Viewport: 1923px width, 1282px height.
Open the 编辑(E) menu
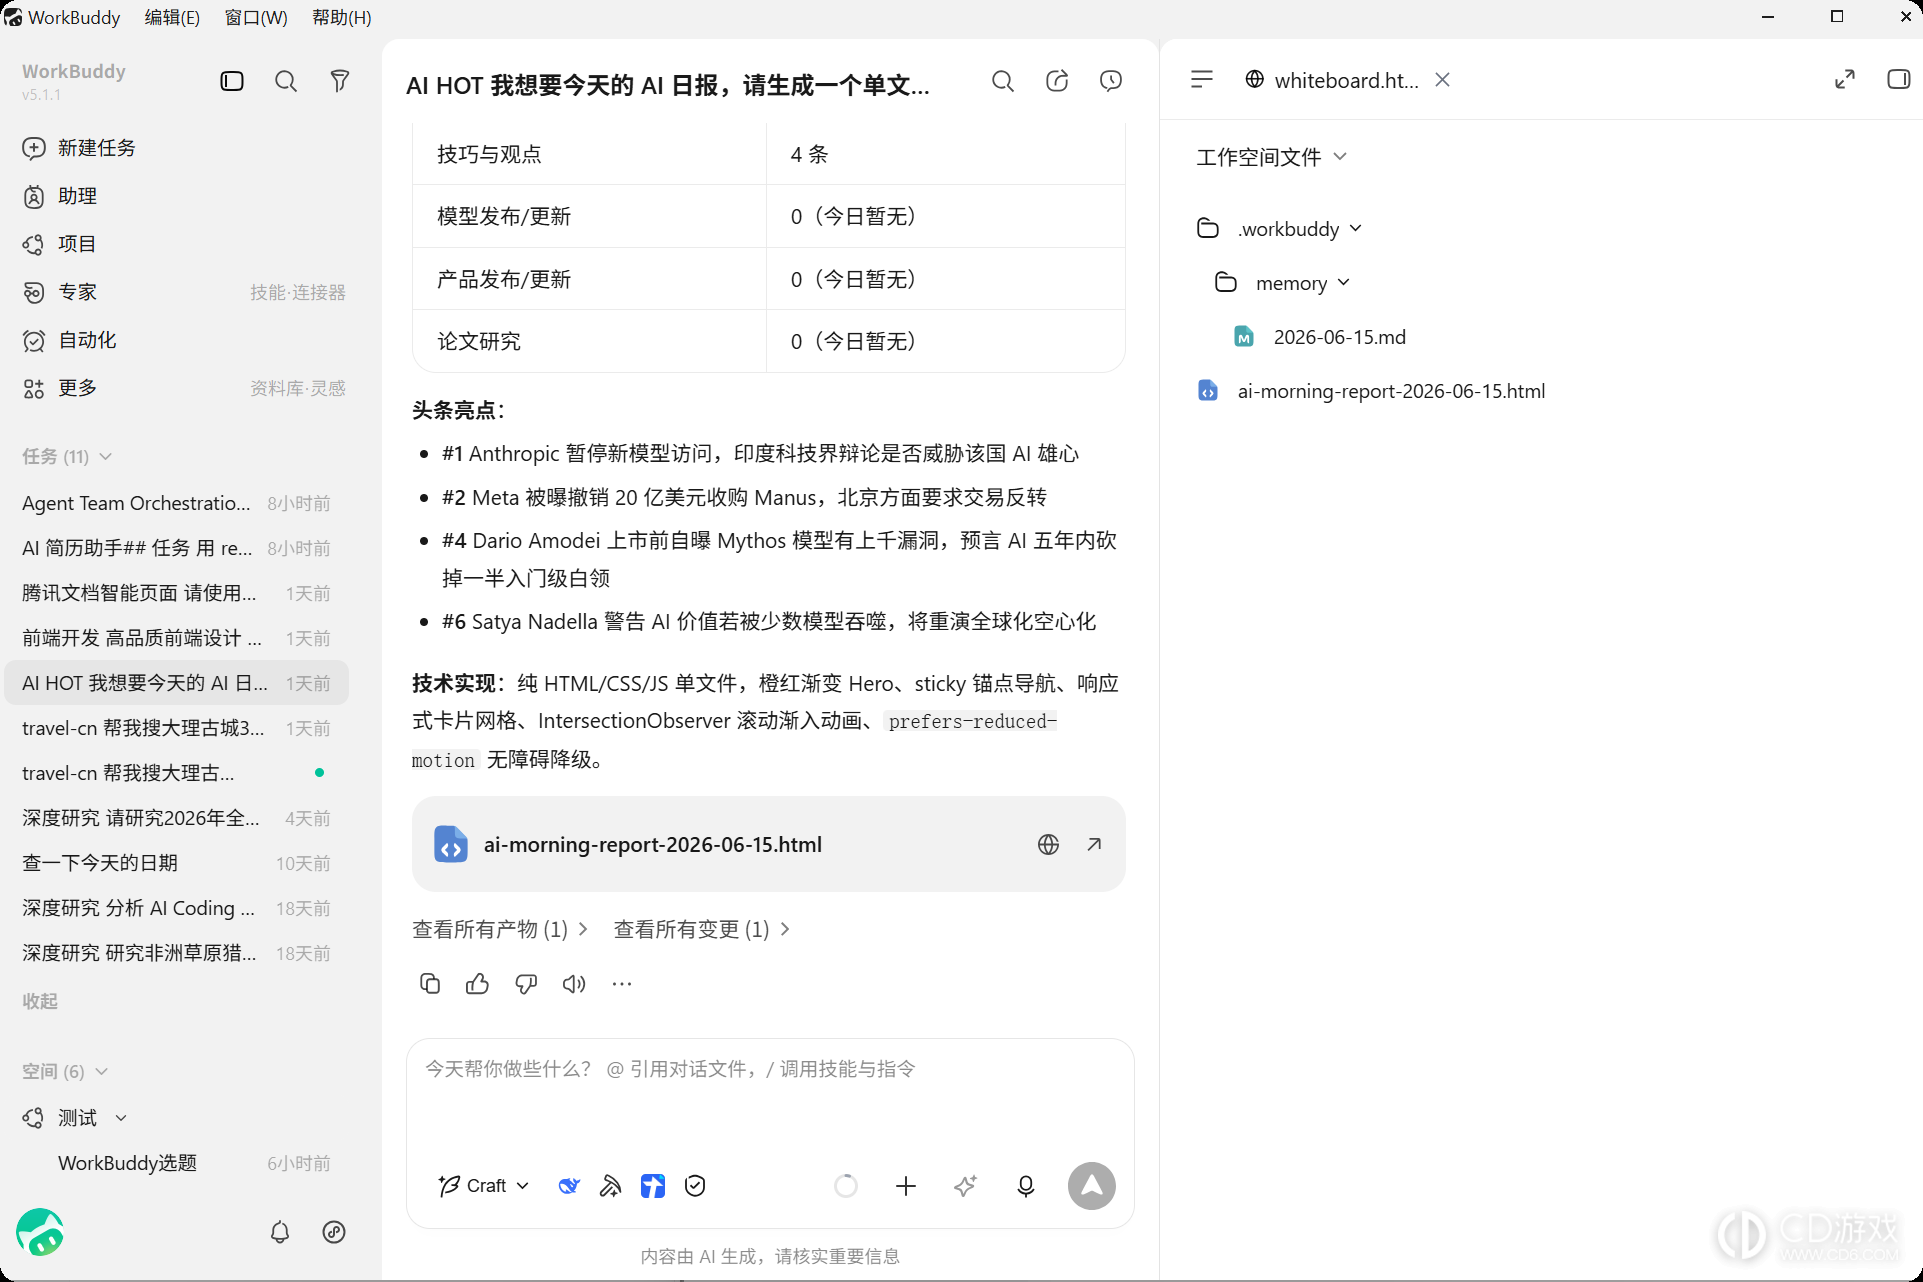click(x=172, y=17)
